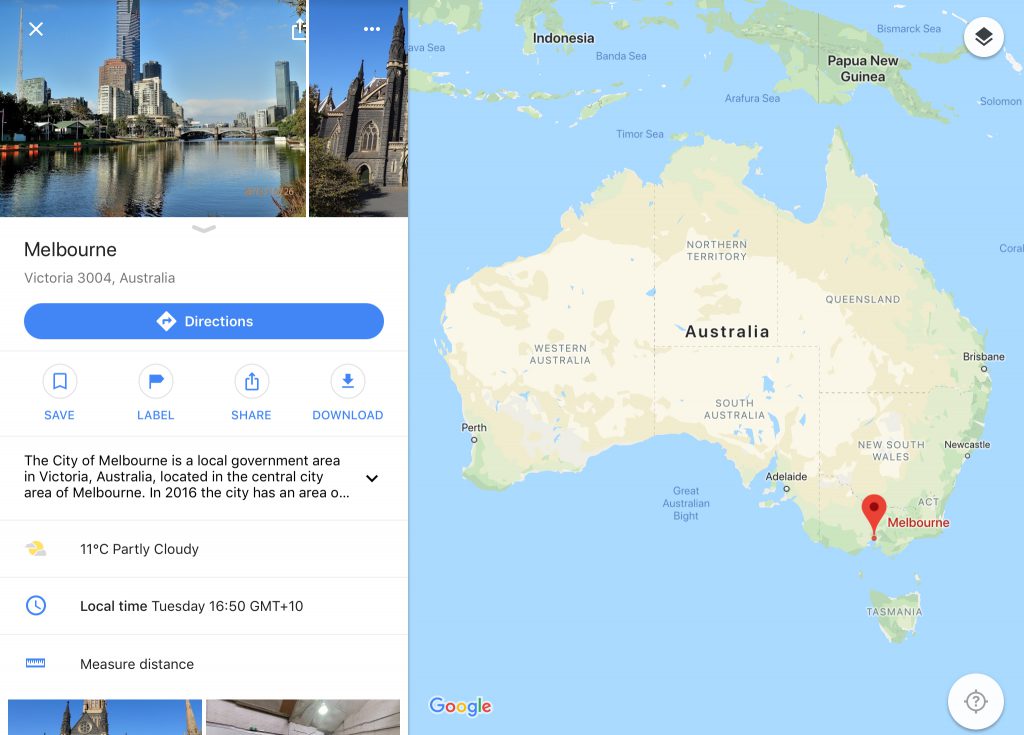Open the Measure distance tool
This screenshot has height=735, width=1024.
(204, 664)
